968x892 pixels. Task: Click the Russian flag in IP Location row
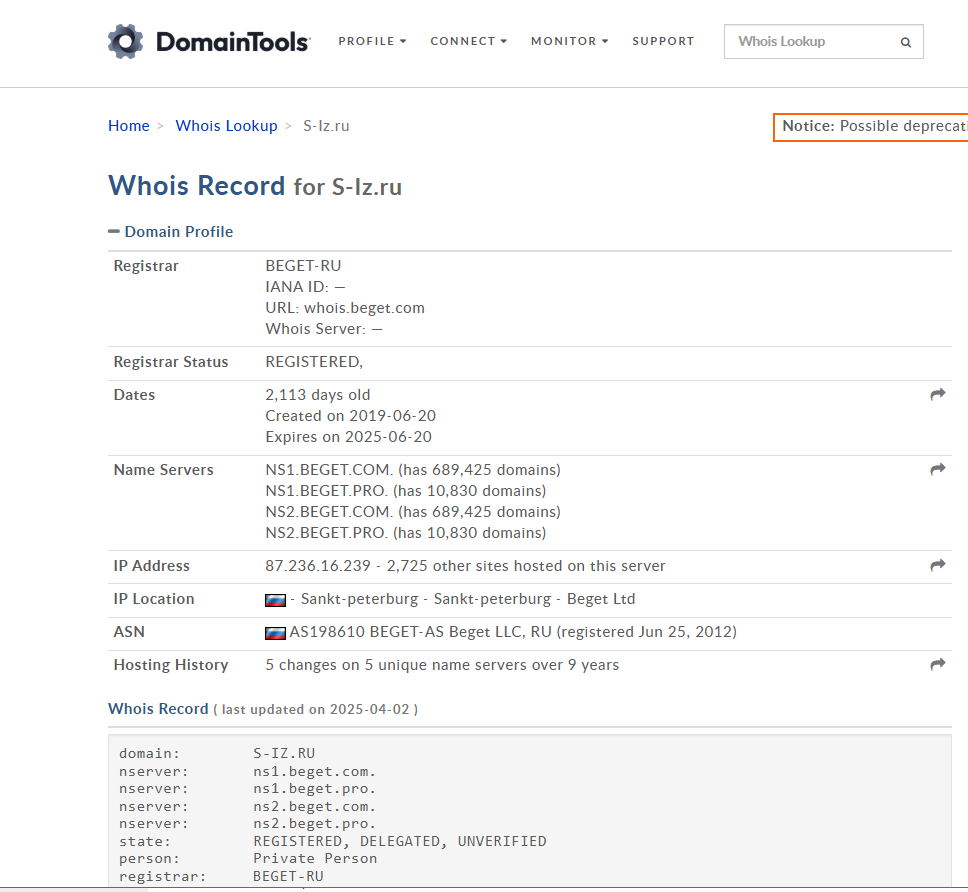click(275, 600)
